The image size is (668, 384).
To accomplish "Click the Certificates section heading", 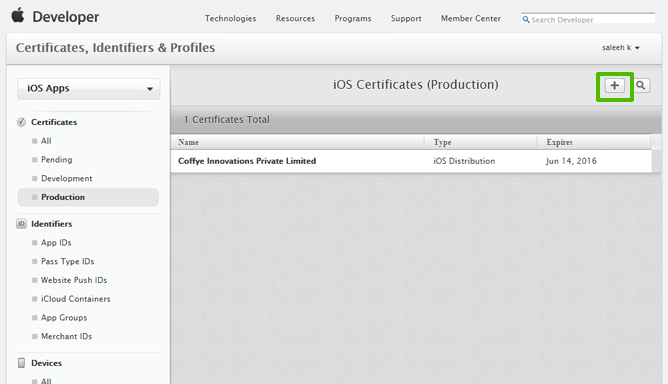I will click(x=54, y=122).
